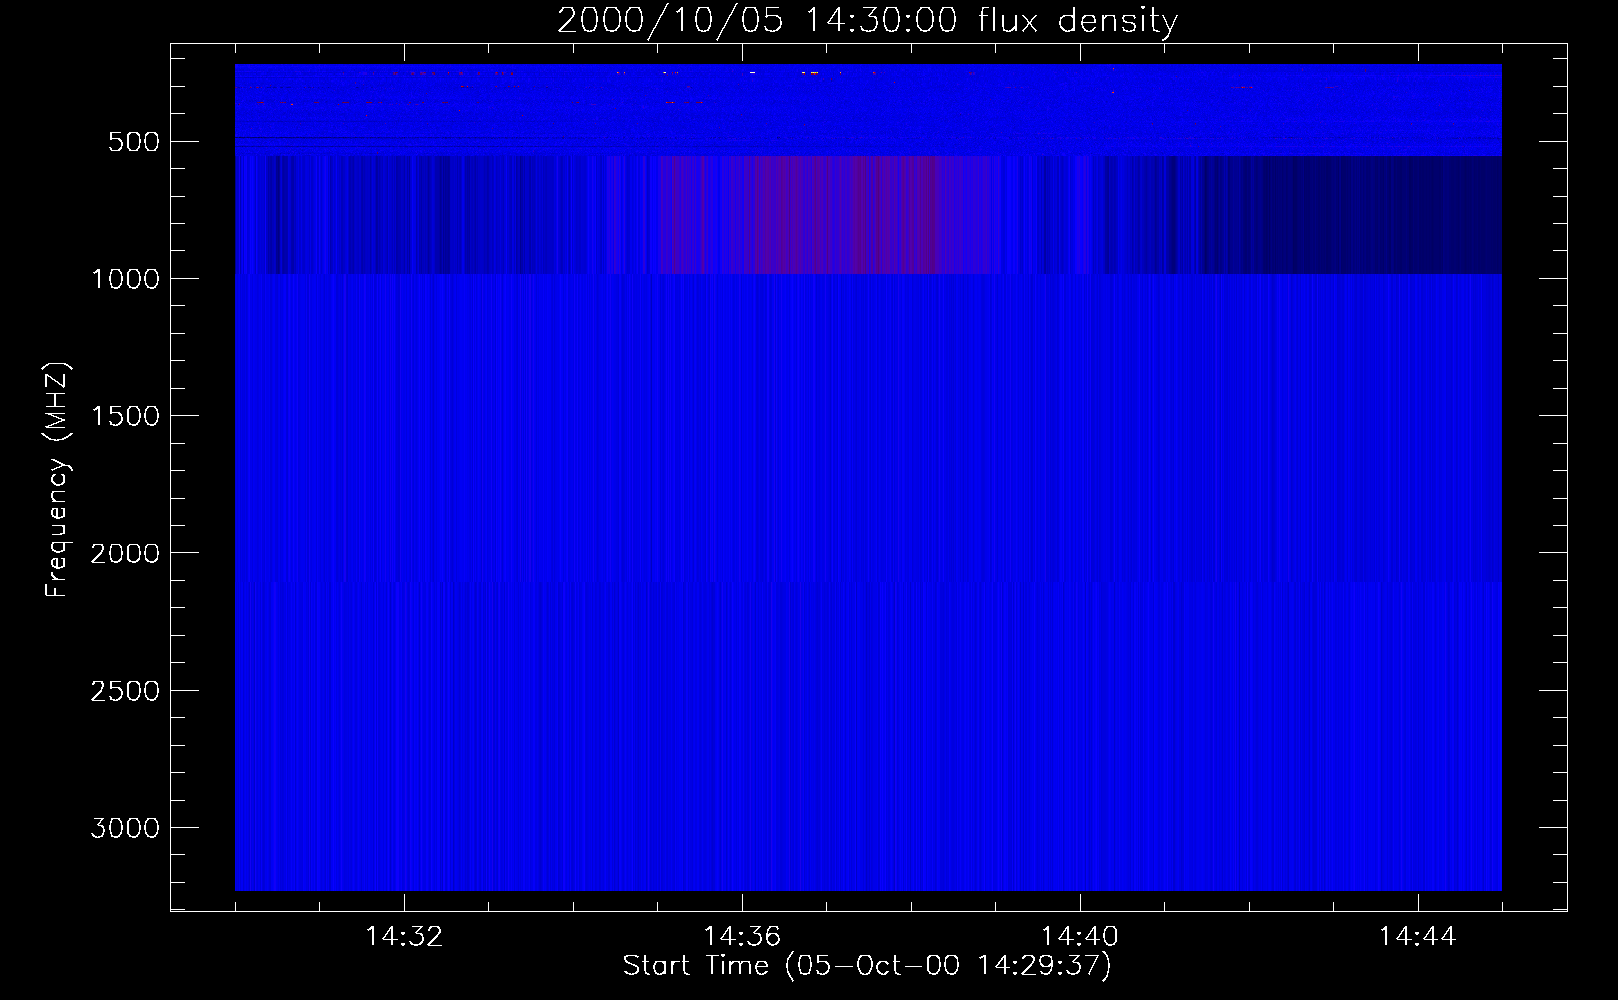1618x1000 pixels.
Task: Click the 14:40 time tick label
Action: click(x=1080, y=937)
